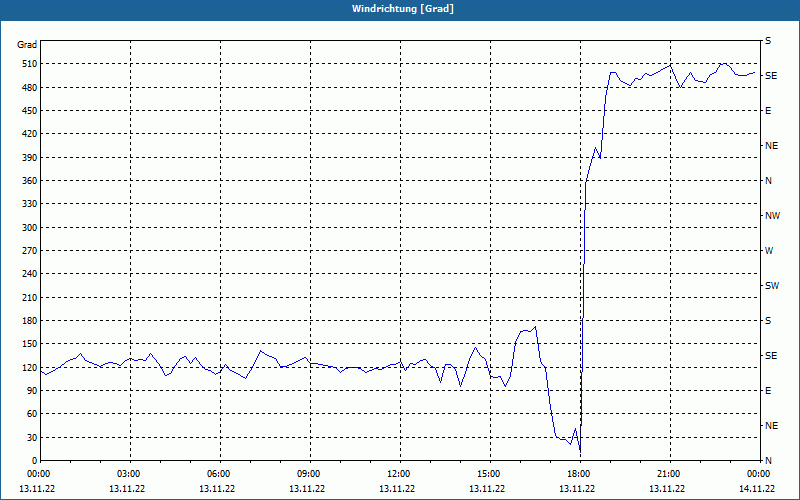Click the Grad axis unit label
The width and height of the screenshot is (800, 500).
pyautogui.click(x=27, y=45)
